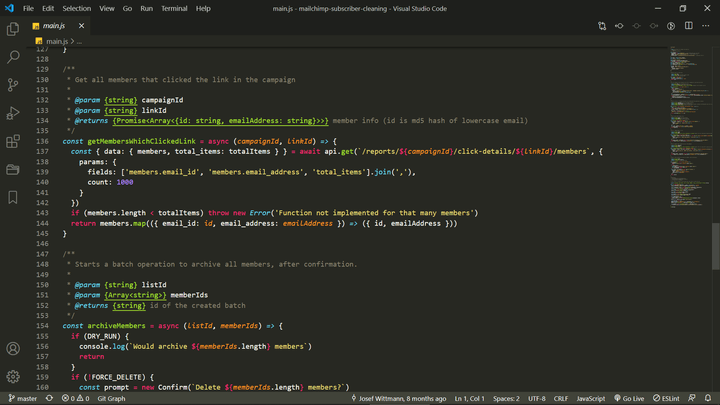Split the editor to the right
This screenshot has height=405, width=720.
point(688,26)
